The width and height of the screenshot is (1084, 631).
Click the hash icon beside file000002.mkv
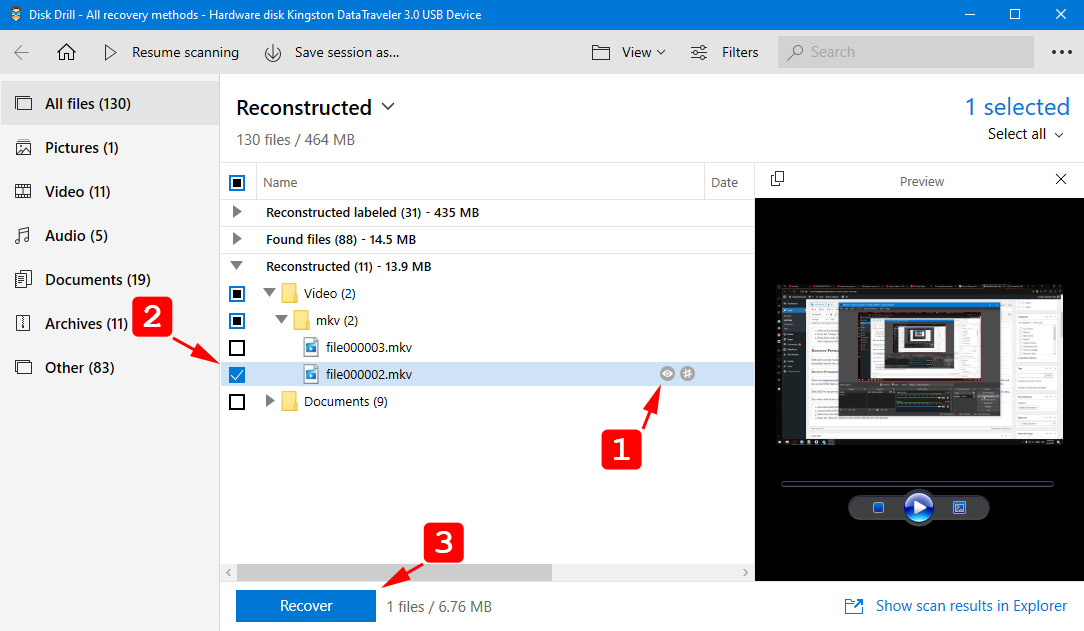[688, 374]
